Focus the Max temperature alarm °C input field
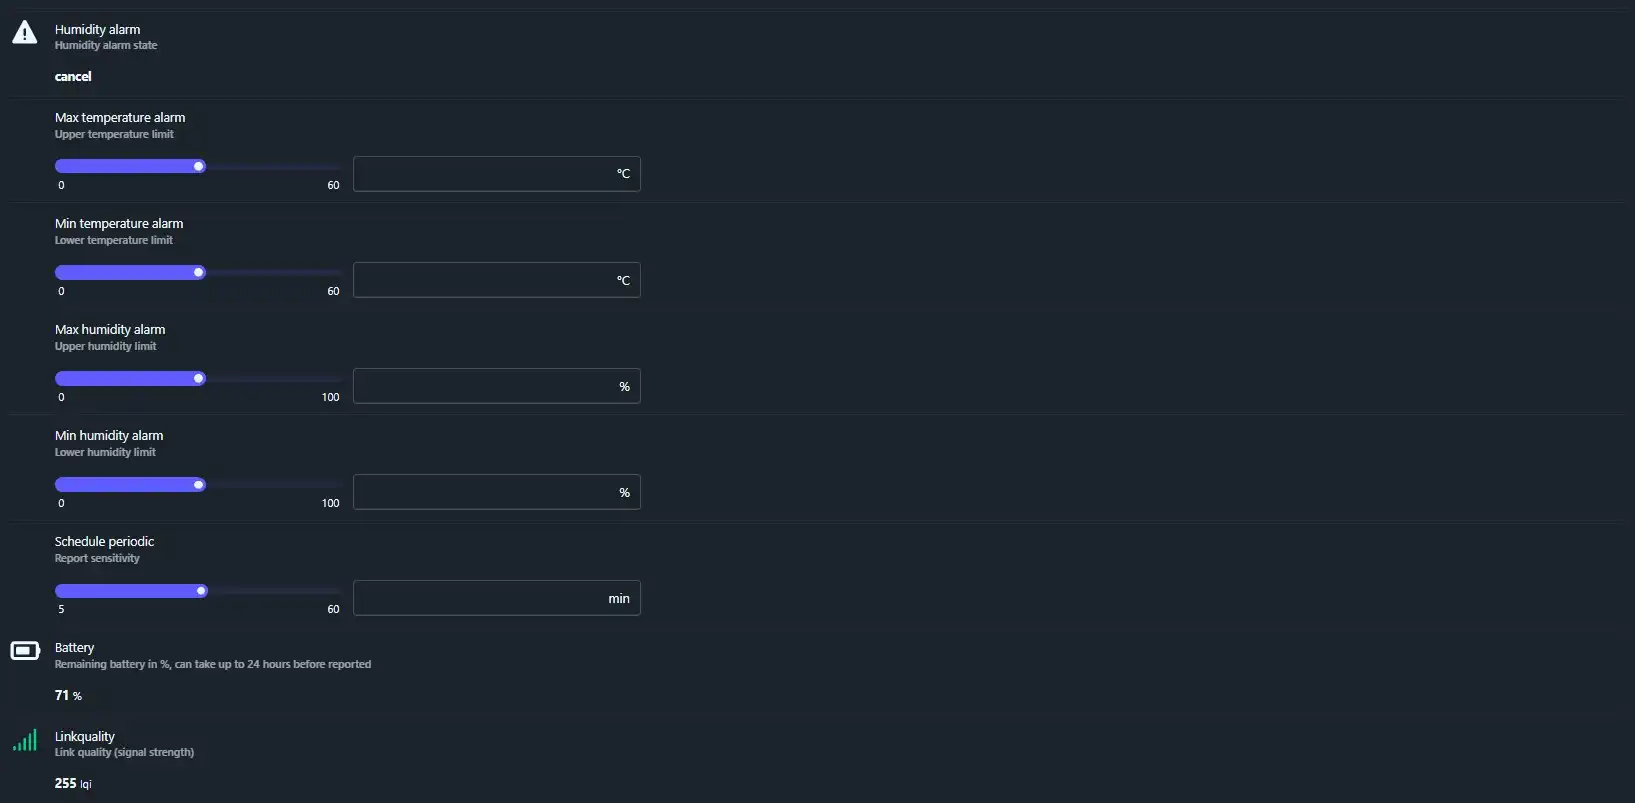Screen dimensions: 1635x803 pyautogui.click(x=480, y=174)
